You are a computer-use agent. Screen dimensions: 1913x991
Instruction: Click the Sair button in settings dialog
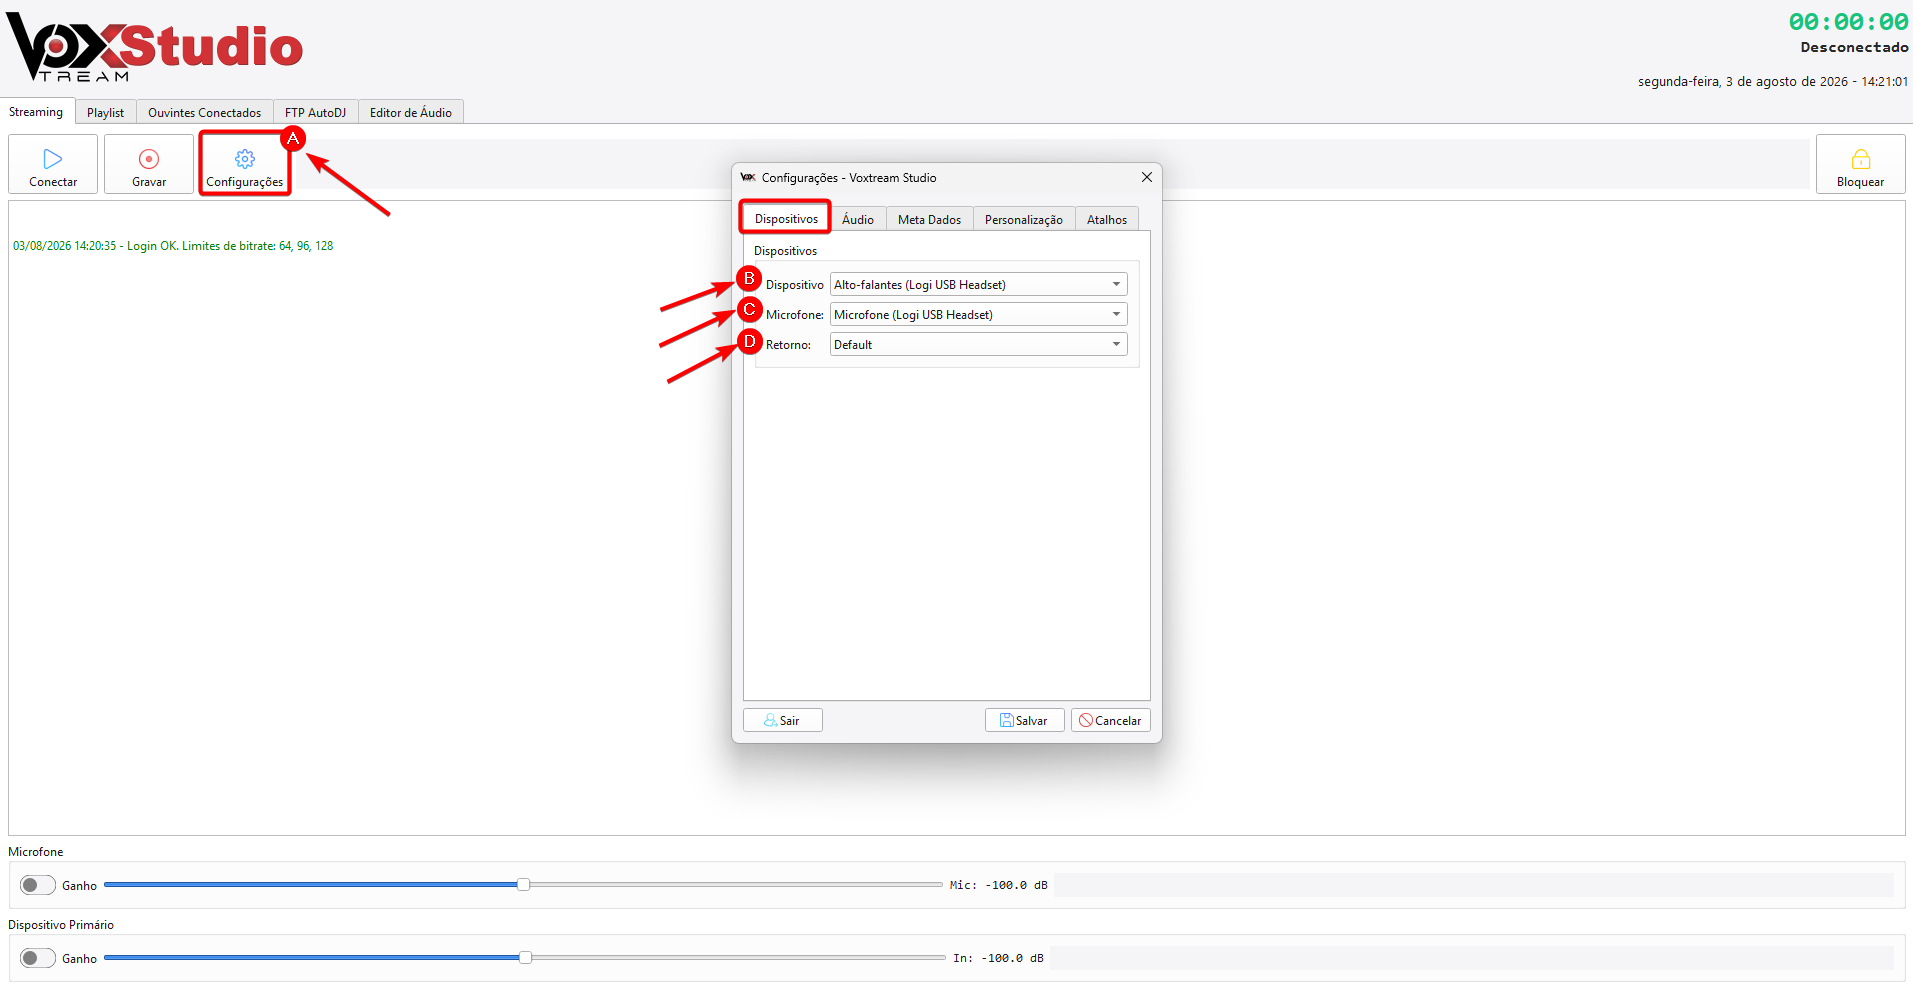click(783, 720)
